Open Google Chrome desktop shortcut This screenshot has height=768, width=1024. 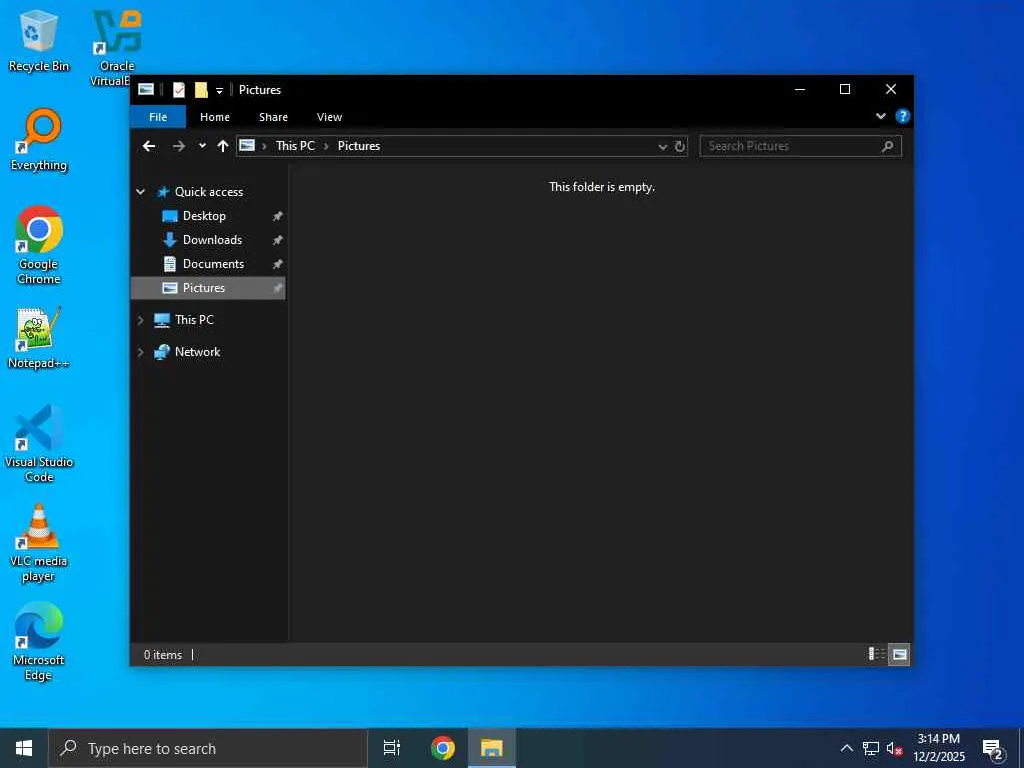click(x=39, y=245)
